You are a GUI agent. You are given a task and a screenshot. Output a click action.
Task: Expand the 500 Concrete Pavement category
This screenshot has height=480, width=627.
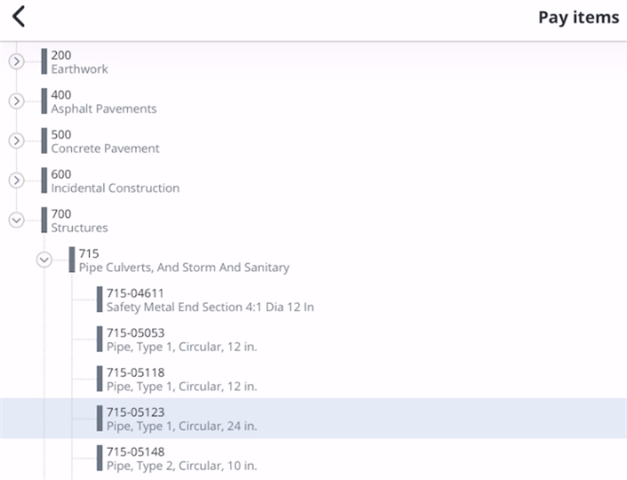16,141
